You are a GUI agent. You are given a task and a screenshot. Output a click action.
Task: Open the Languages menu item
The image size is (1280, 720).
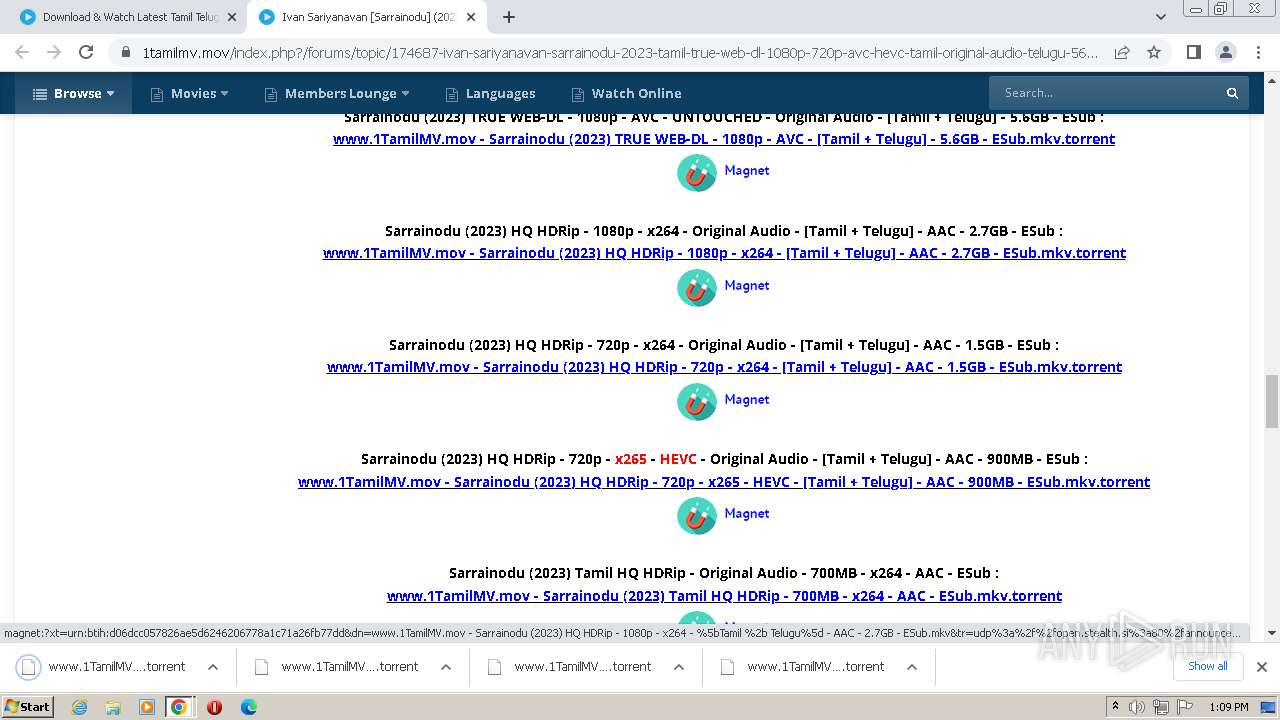490,93
